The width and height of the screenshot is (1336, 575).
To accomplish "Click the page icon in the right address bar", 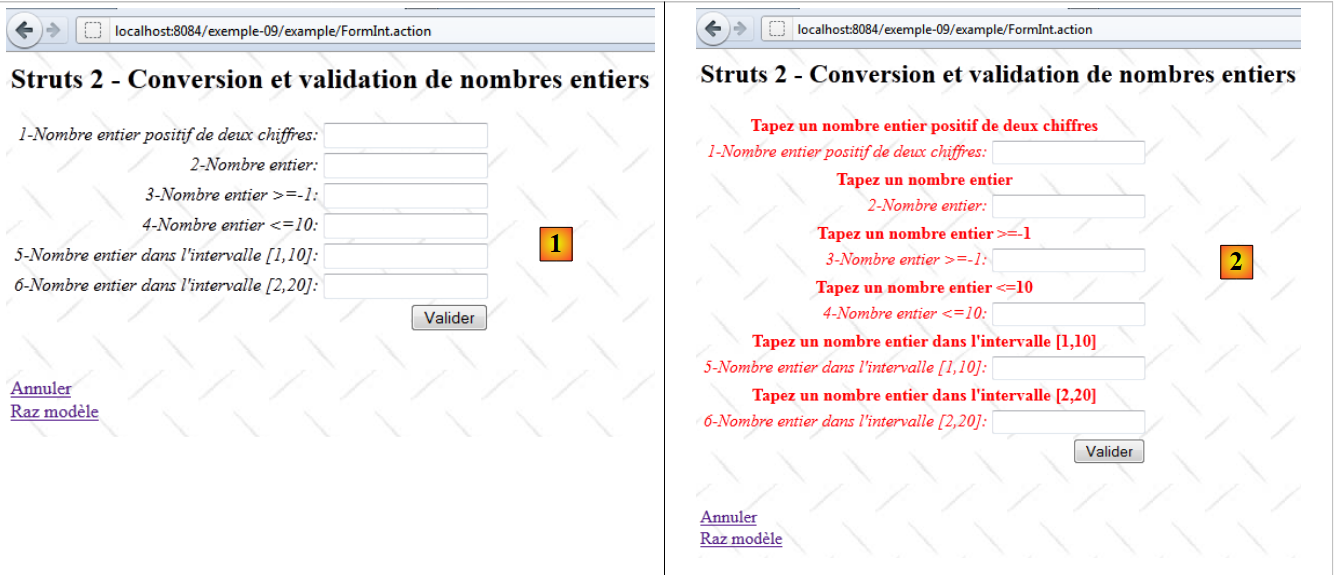I will pyautogui.click(x=776, y=29).
